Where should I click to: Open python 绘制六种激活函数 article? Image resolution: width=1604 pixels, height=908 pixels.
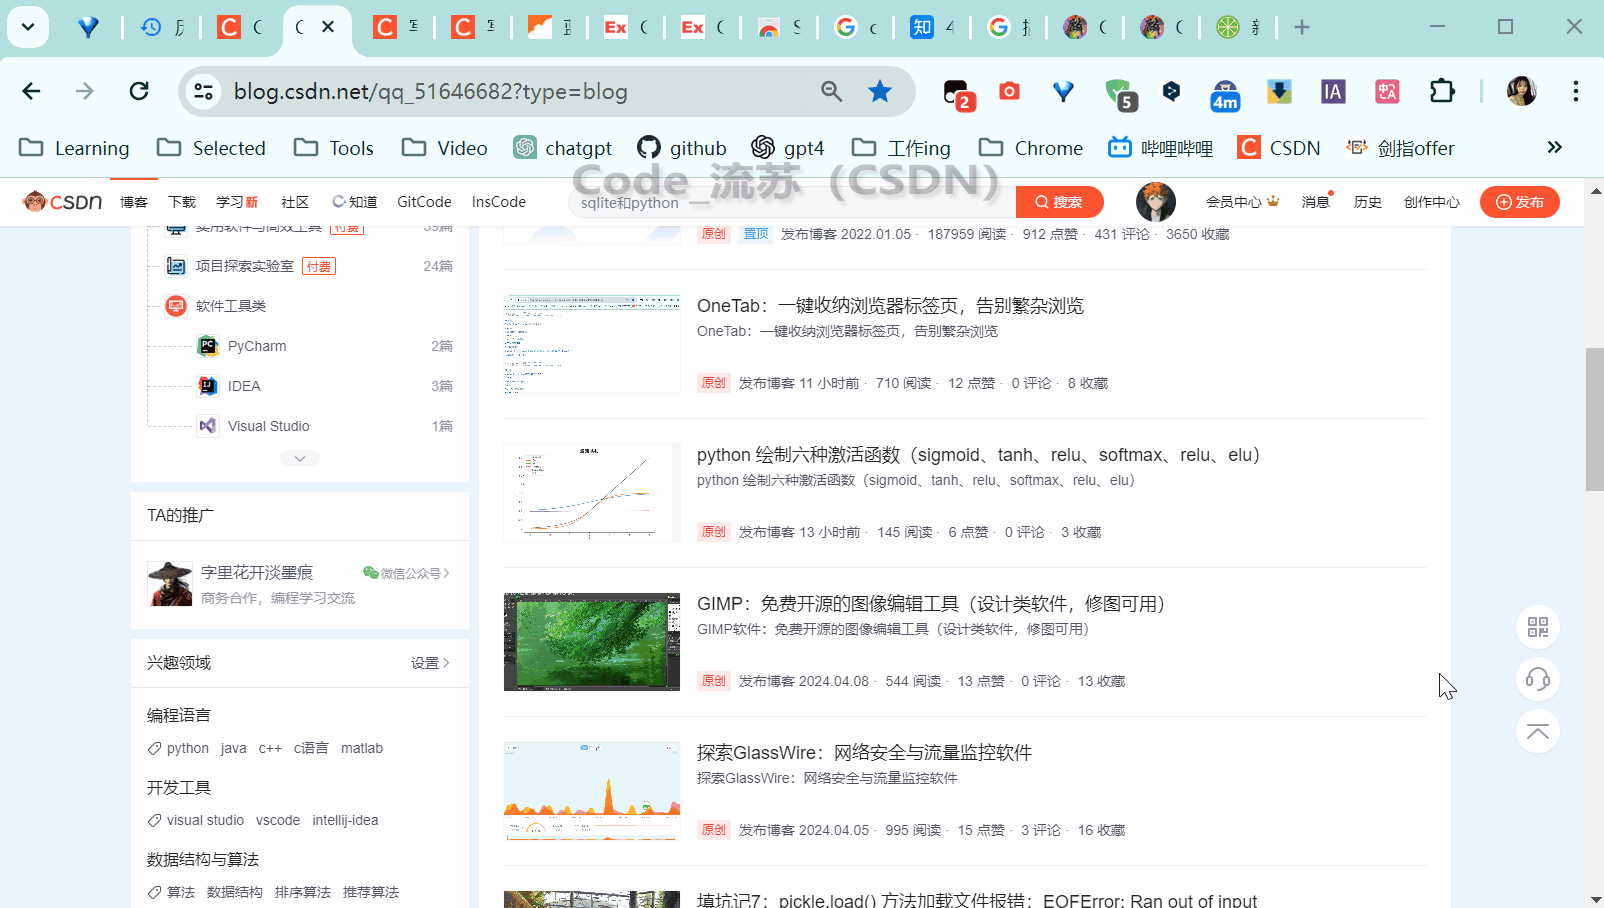978,455
